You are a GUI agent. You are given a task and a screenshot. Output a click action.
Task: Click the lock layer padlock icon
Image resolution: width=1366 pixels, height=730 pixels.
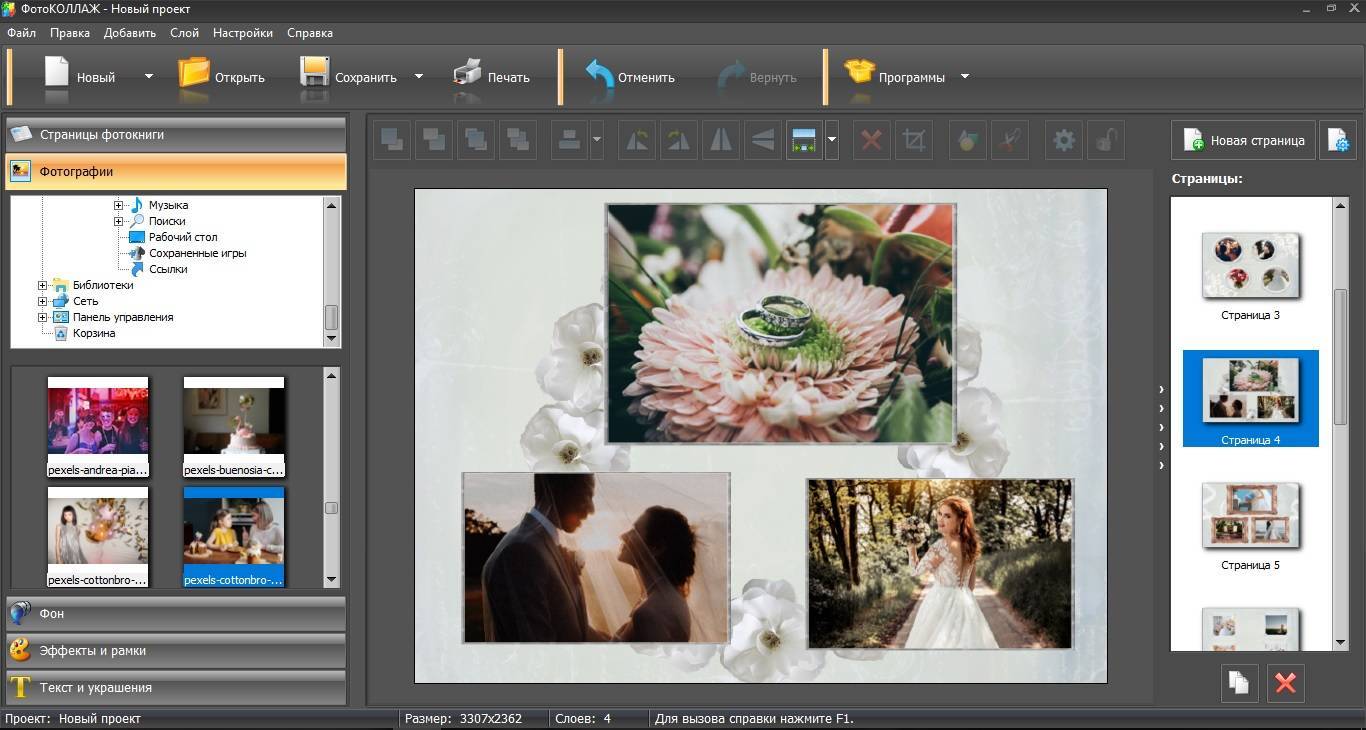click(x=1105, y=141)
